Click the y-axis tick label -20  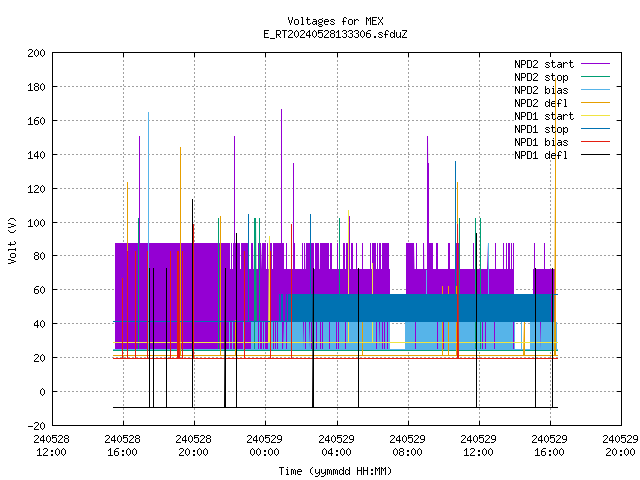pos(36,426)
